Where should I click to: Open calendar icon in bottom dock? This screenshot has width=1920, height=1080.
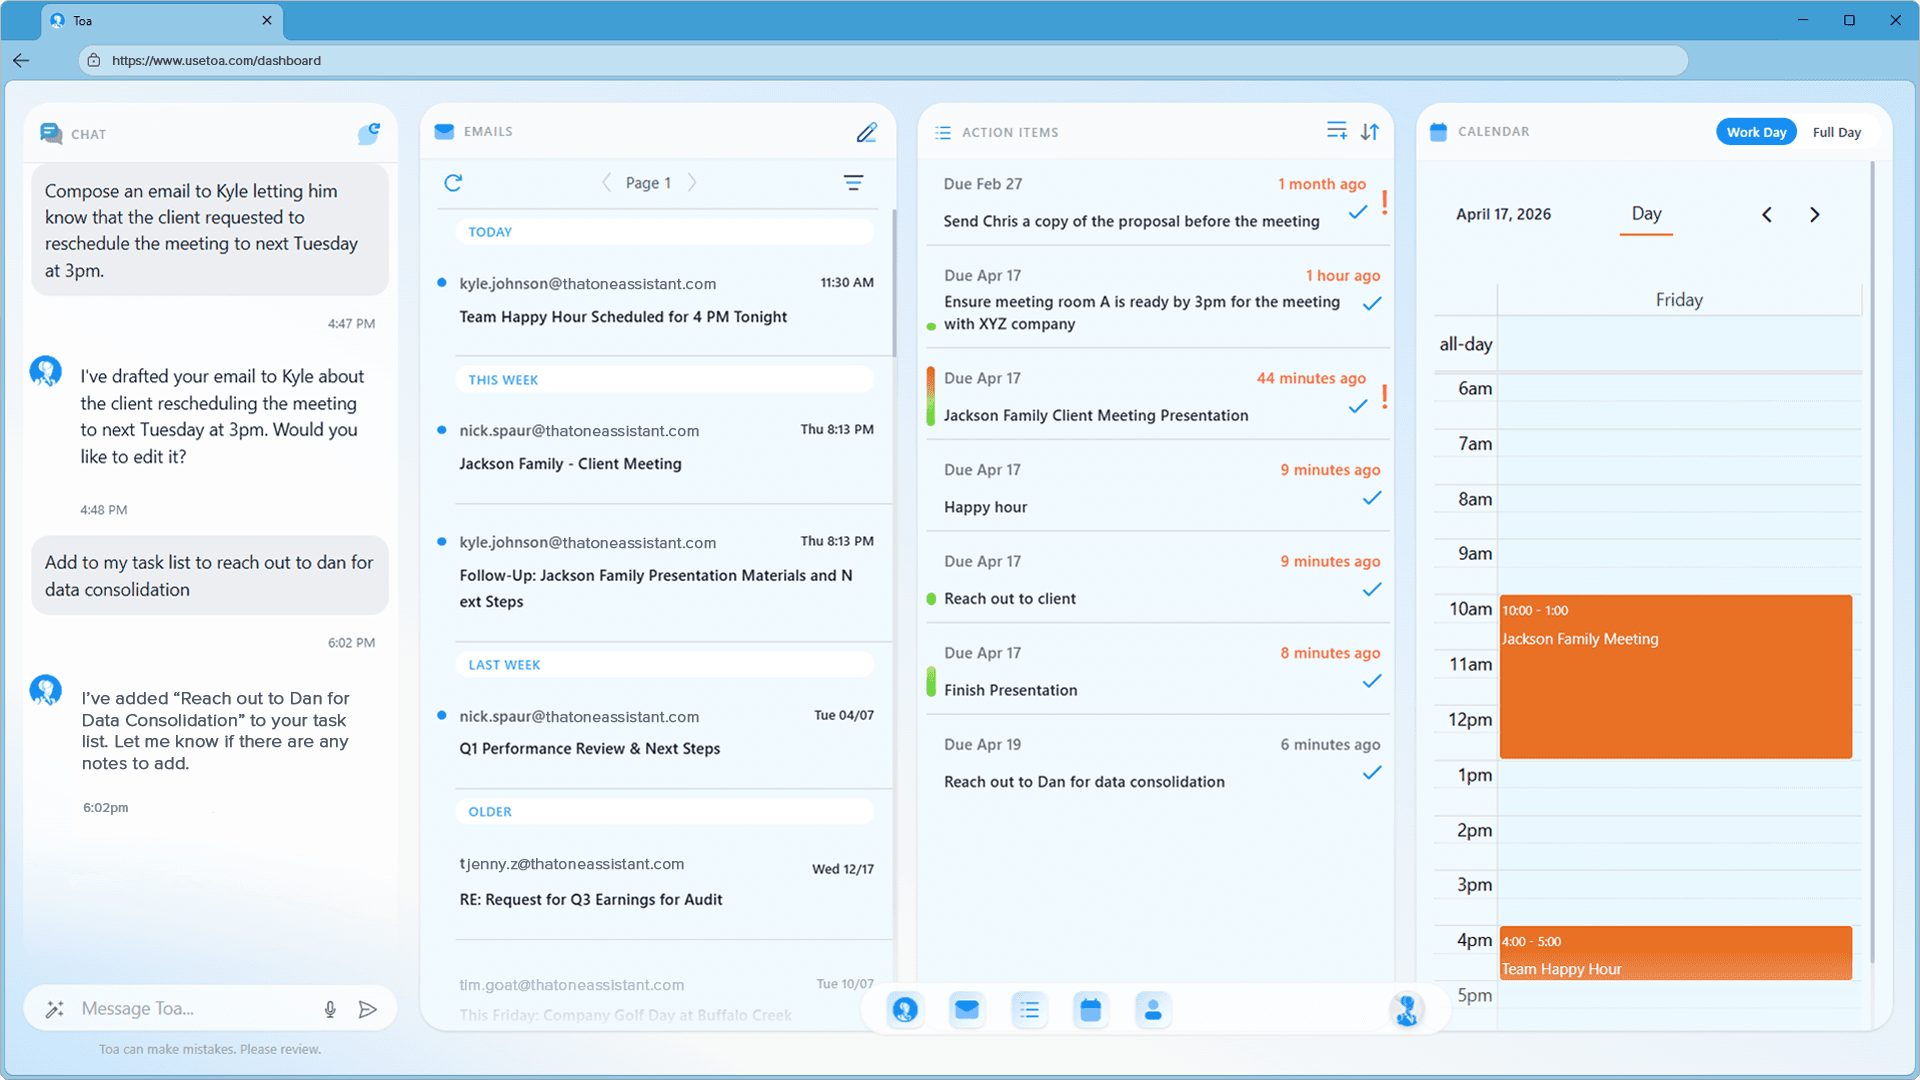click(x=1090, y=1010)
